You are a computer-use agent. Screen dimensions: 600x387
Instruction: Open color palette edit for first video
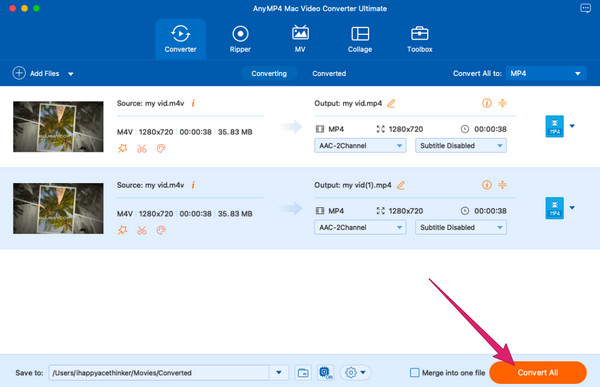tap(161, 149)
